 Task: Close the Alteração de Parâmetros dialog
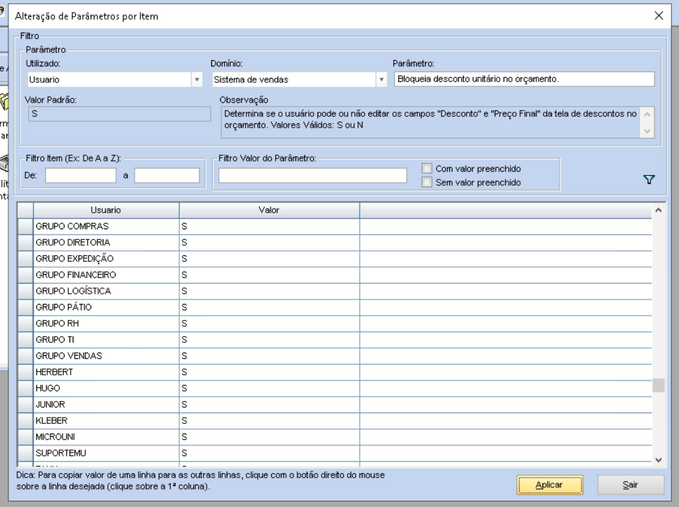[x=659, y=16]
